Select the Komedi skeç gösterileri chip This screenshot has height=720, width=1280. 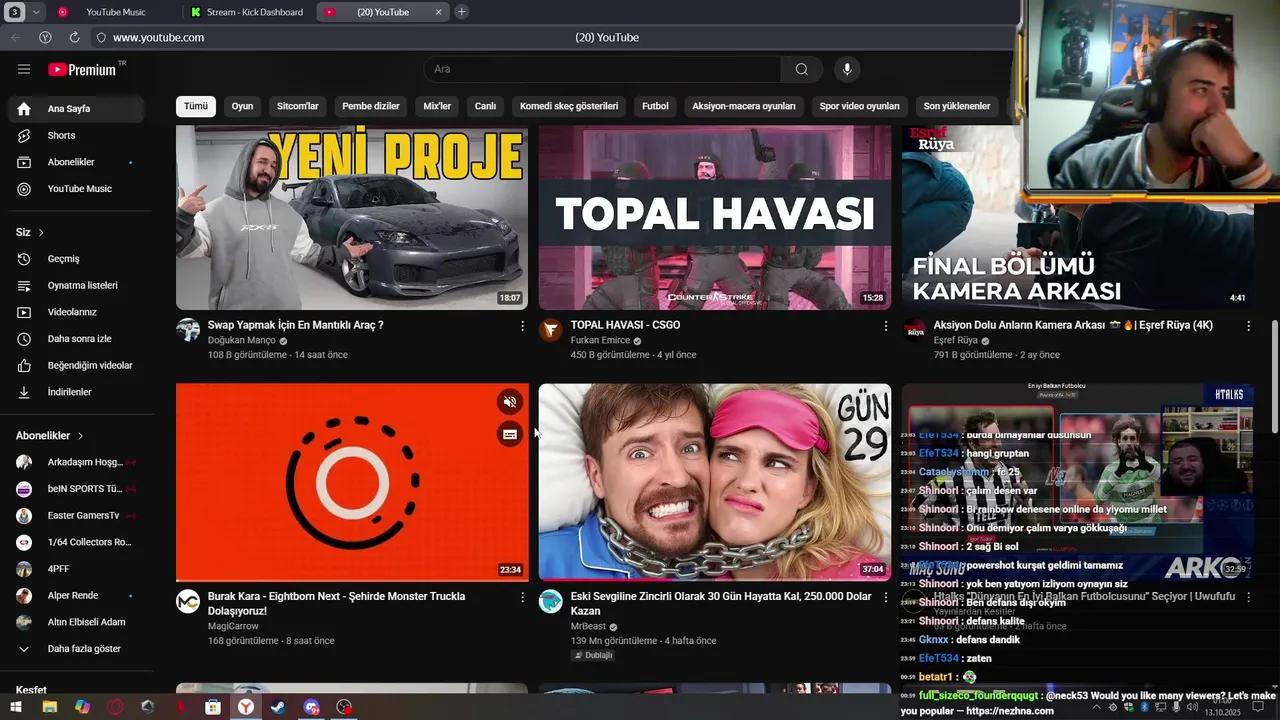[569, 106]
